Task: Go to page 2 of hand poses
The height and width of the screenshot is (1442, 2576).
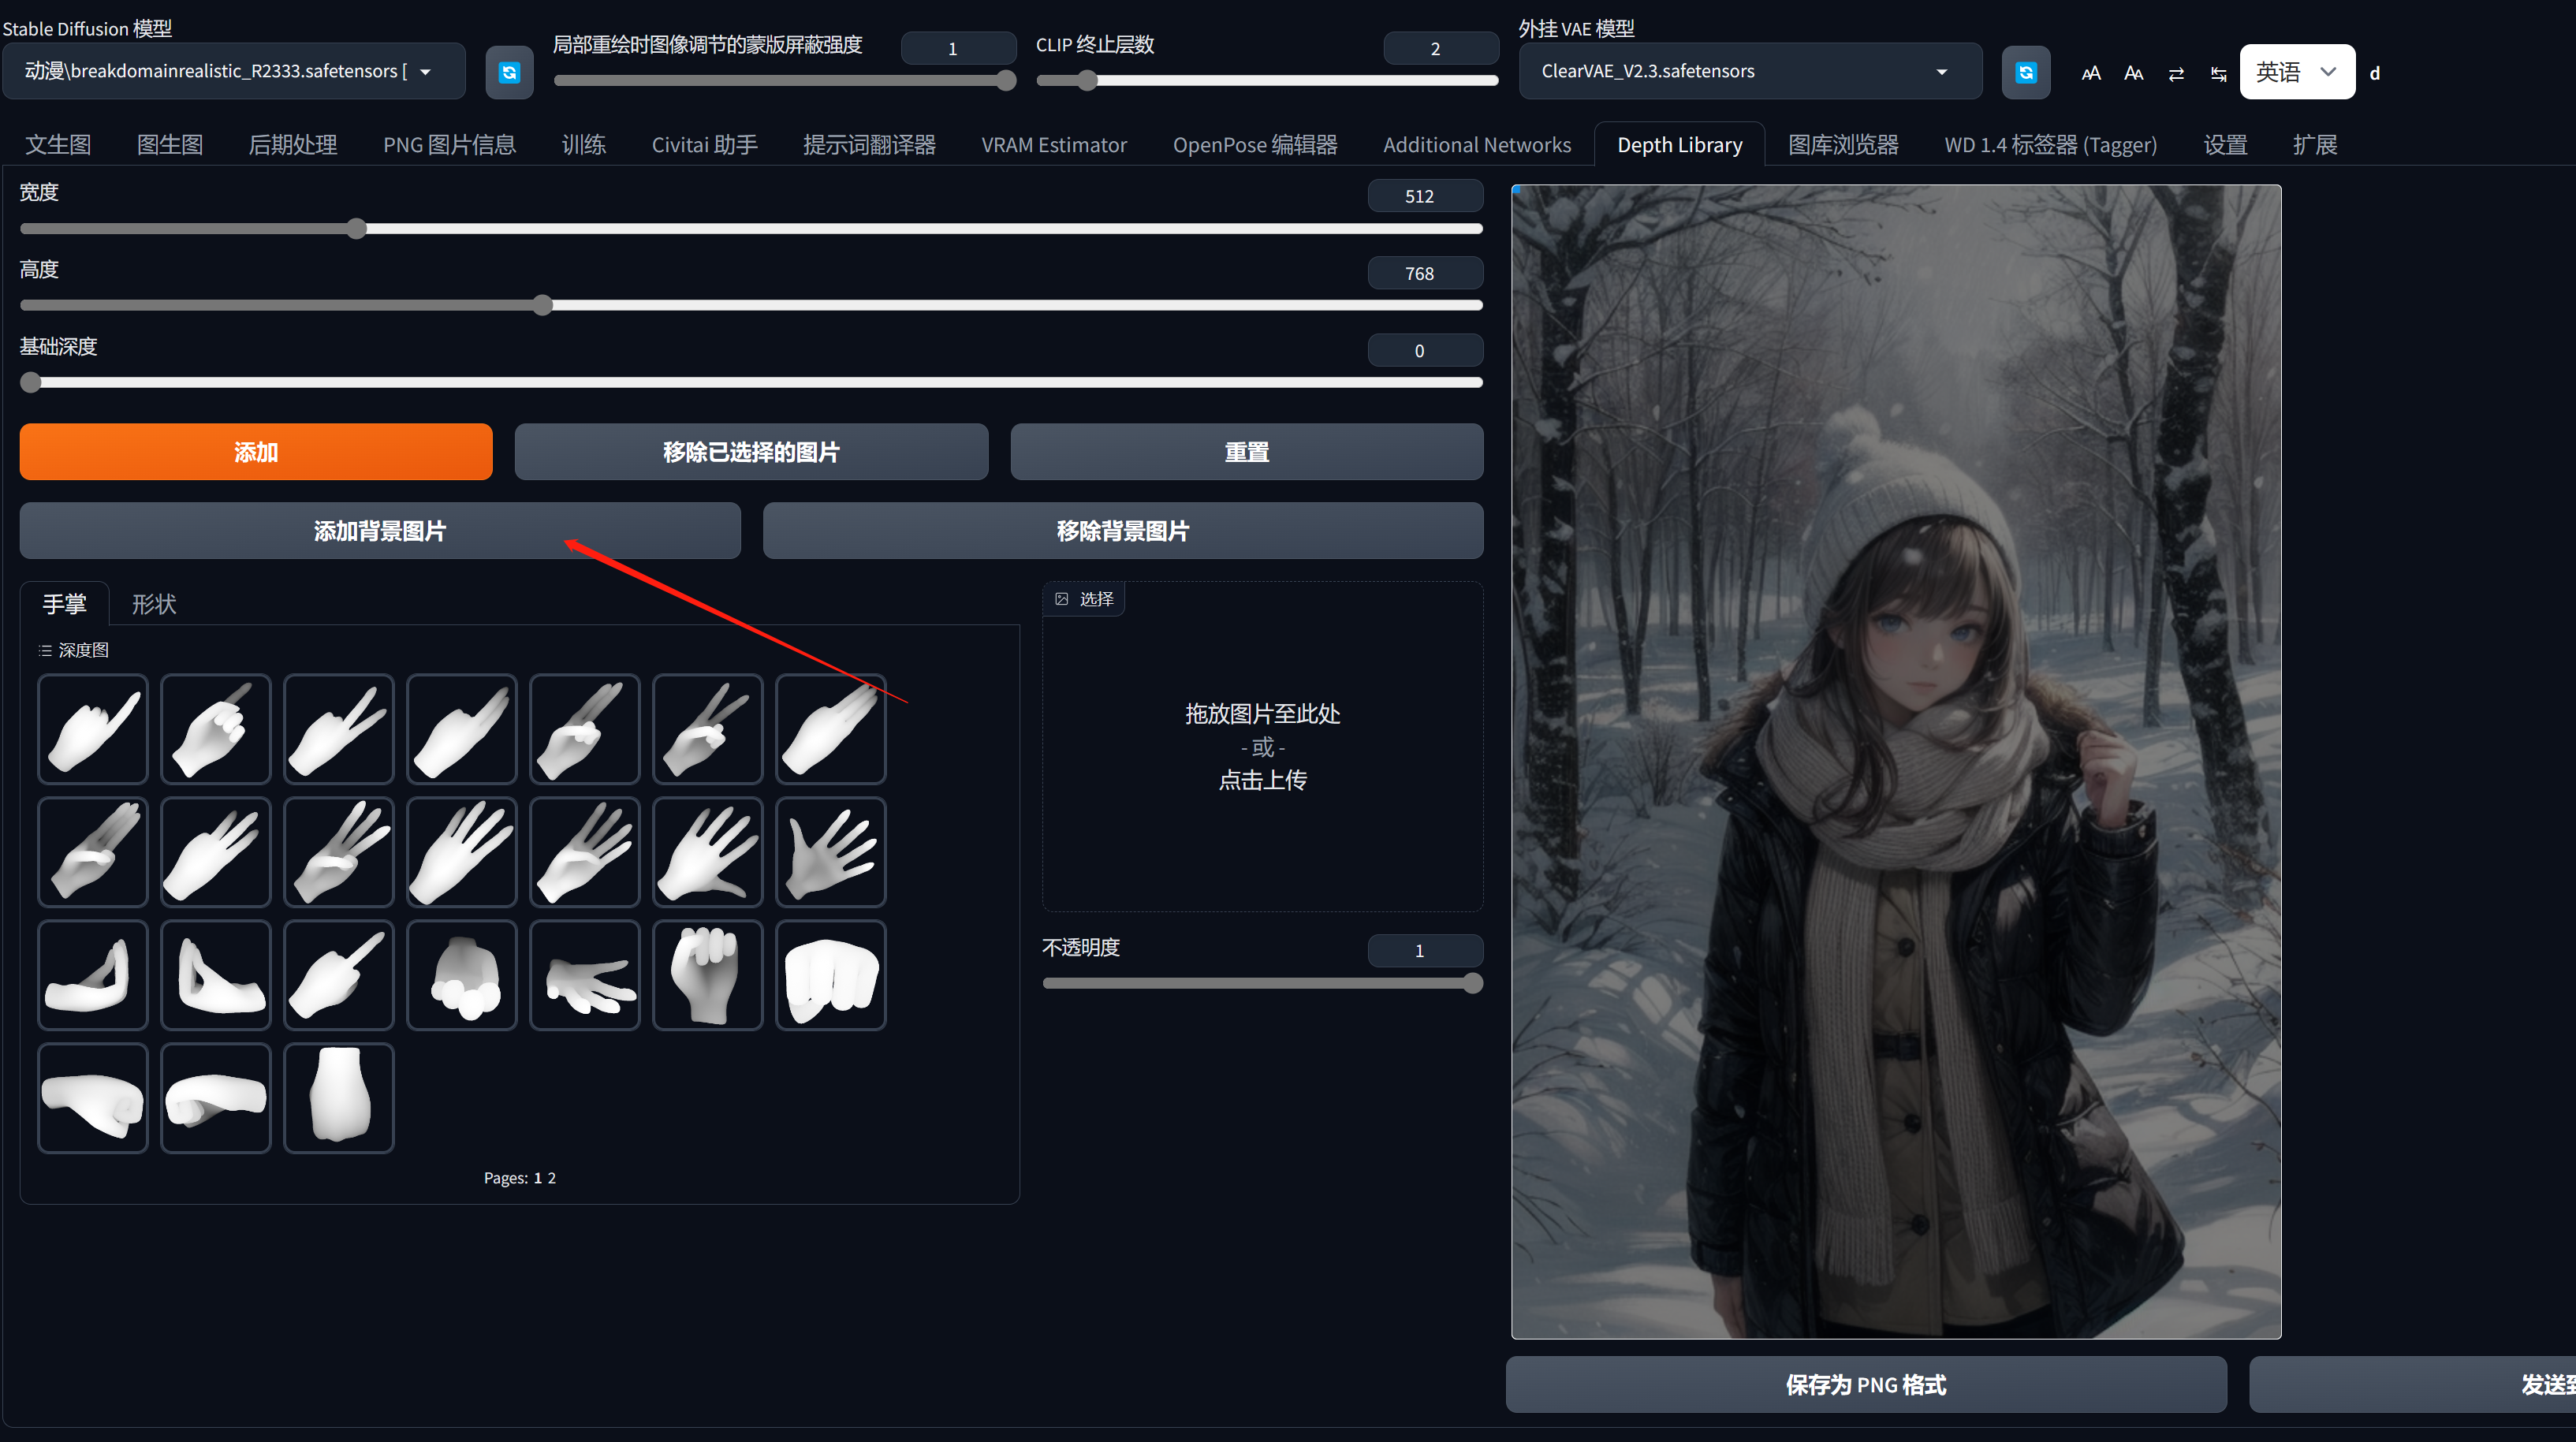Action: coord(551,1177)
